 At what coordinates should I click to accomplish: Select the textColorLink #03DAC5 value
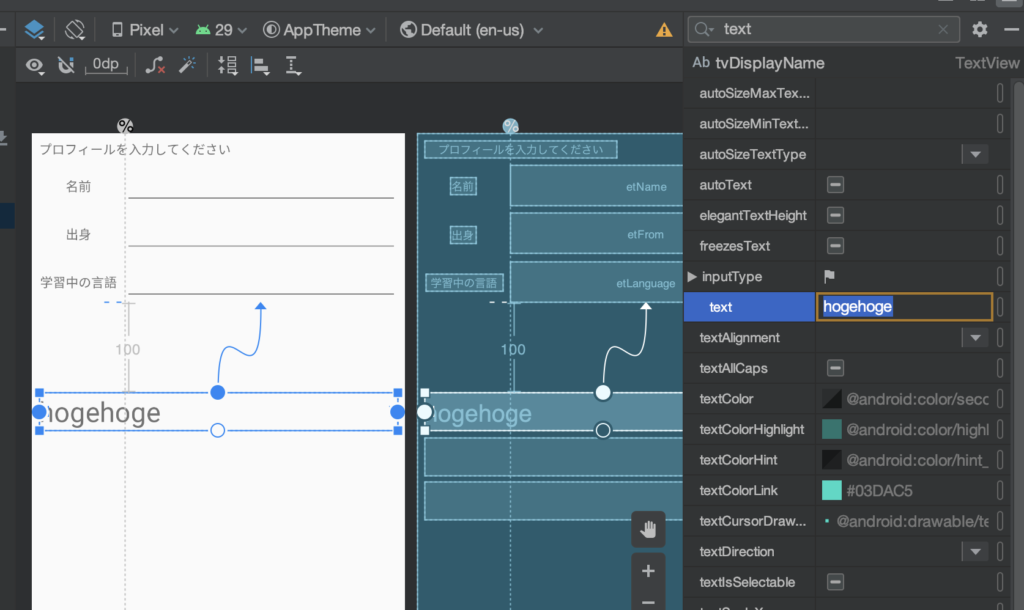(879, 490)
